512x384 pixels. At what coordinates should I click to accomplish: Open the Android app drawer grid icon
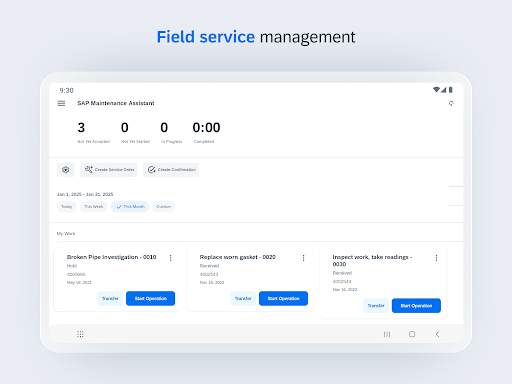(80, 334)
